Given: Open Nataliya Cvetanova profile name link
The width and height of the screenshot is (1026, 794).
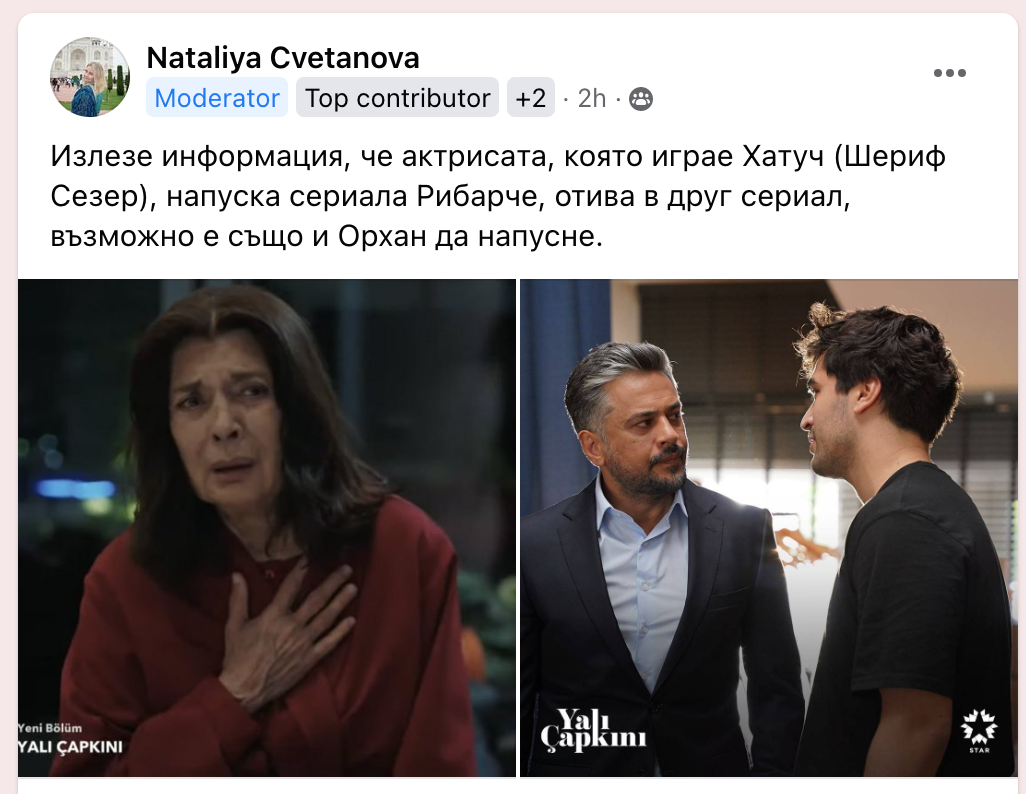Looking at the screenshot, I should coord(283,58).
